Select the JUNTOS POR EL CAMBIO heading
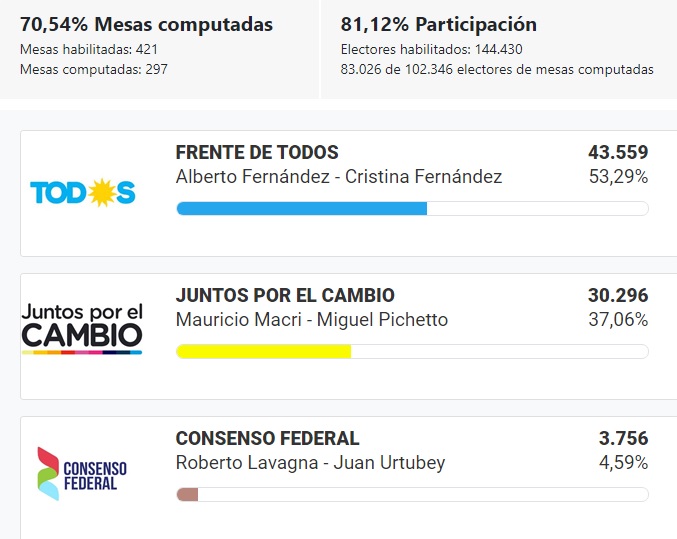 click(x=285, y=296)
